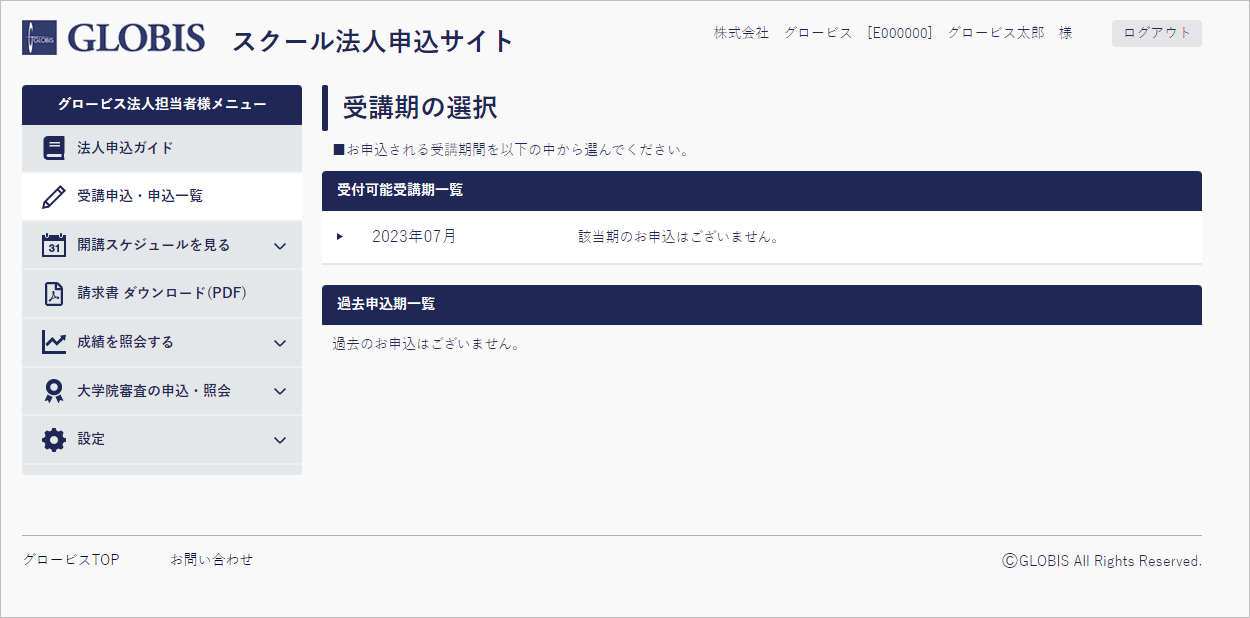Select 受講申込・申込一覧 in sidebar

(162, 197)
